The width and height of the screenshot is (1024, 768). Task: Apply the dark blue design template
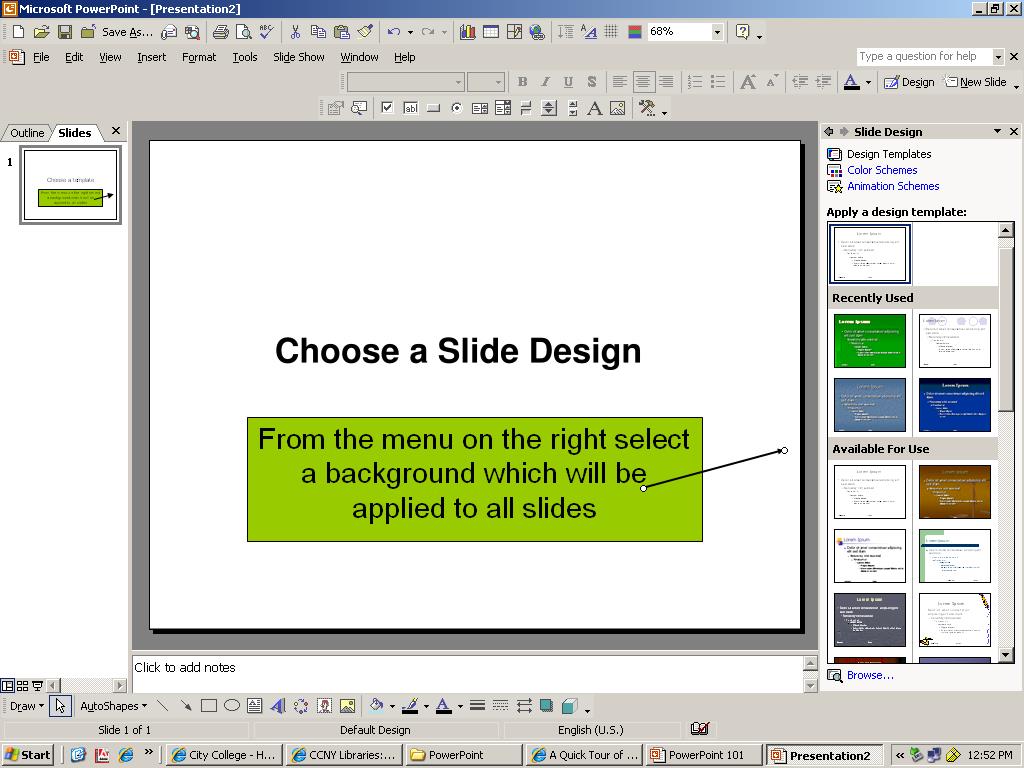[955, 405]
